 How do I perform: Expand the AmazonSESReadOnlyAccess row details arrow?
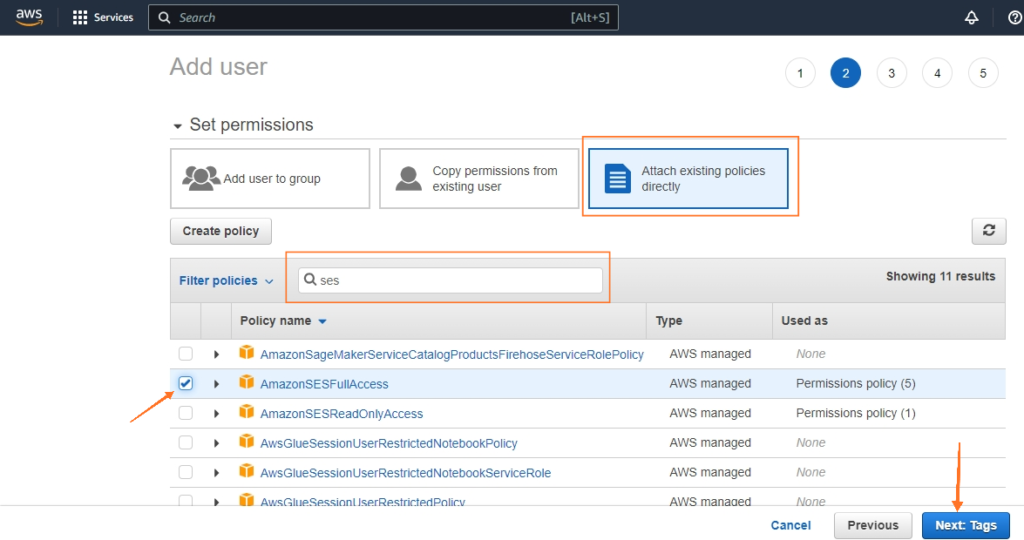coord(216,413)
